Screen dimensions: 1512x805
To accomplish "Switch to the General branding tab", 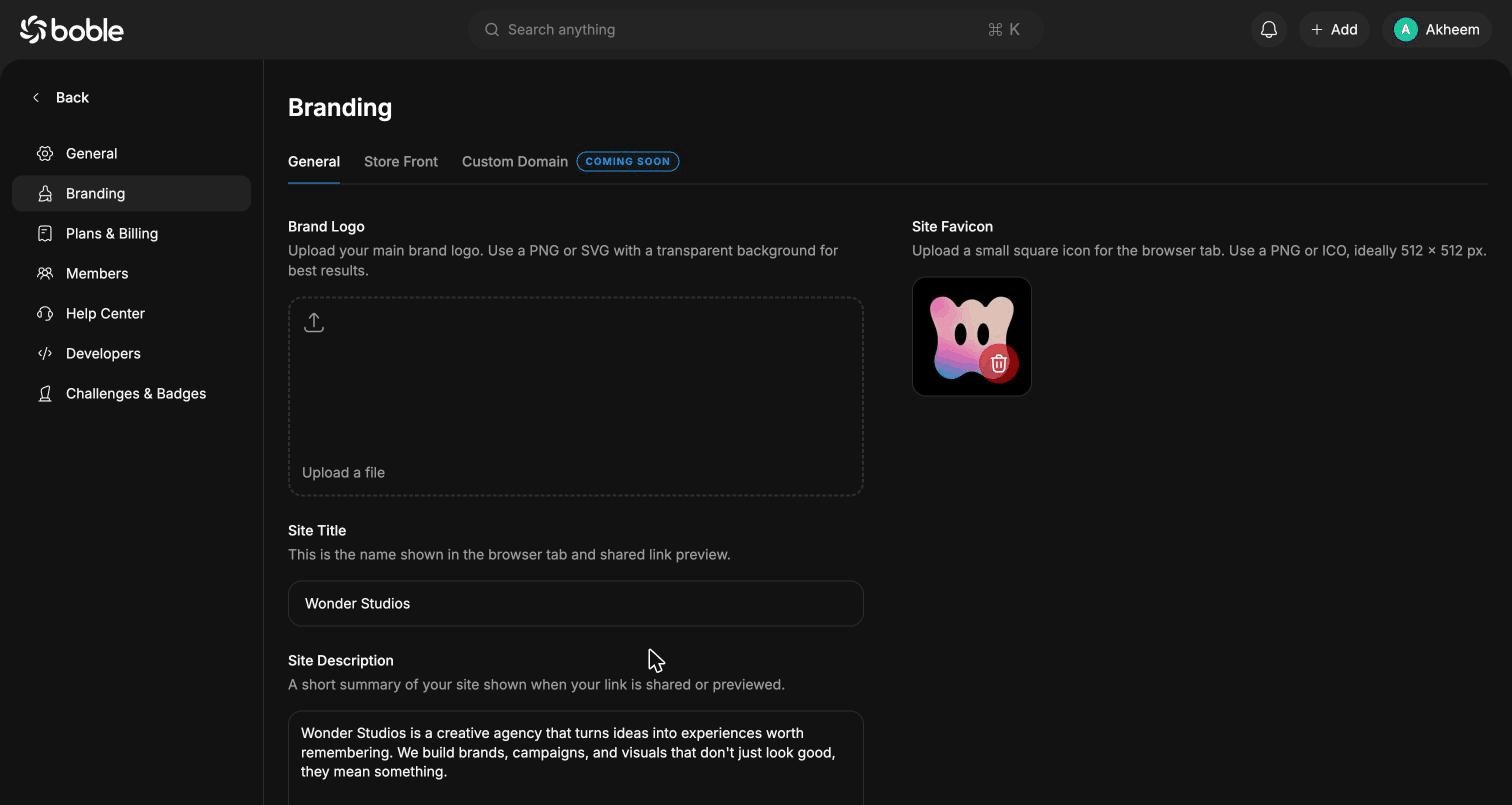I will tap(314, 161).
